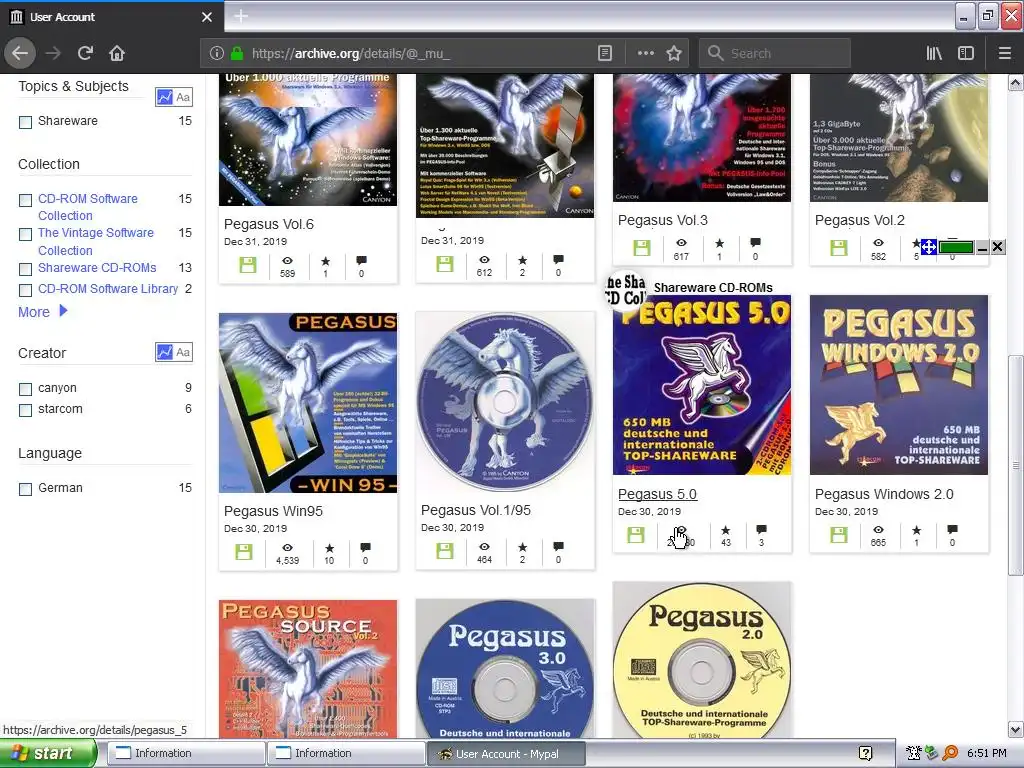
Task: Open the browser home page
Action: tap(117, 53)
